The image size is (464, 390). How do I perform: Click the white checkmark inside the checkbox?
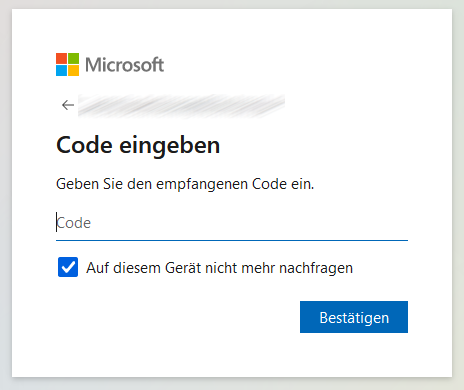point(68,267)
